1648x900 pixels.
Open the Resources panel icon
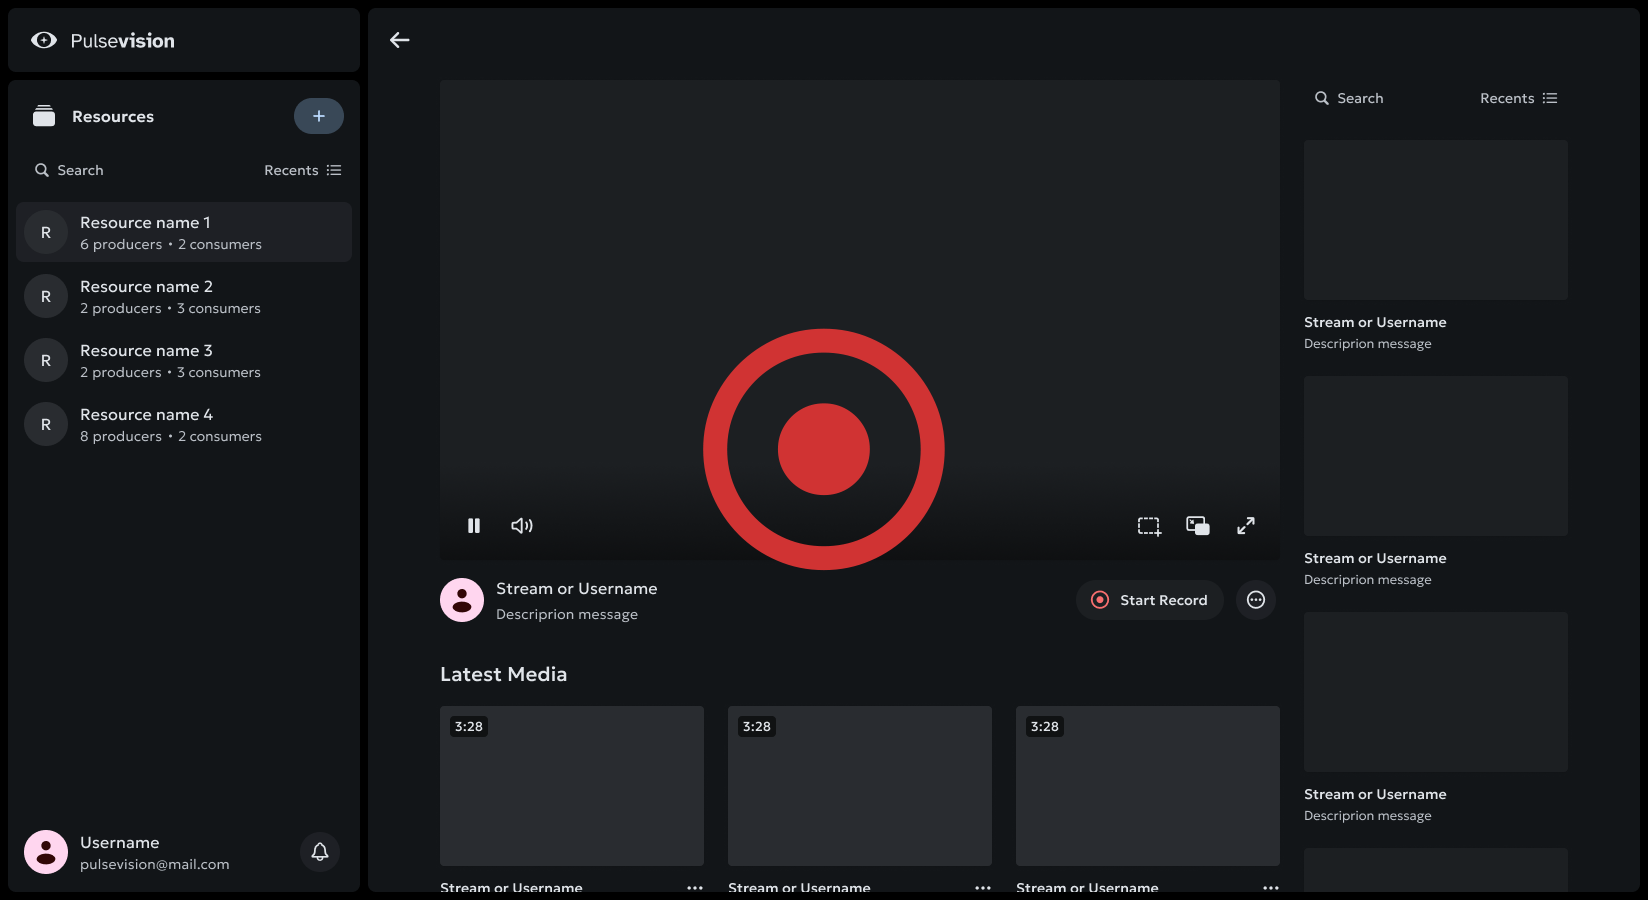(x=44, y=115)
